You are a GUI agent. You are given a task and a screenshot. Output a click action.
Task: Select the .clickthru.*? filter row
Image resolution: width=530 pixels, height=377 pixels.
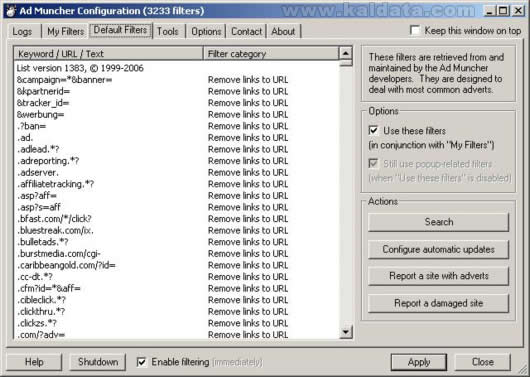[176, 311]
